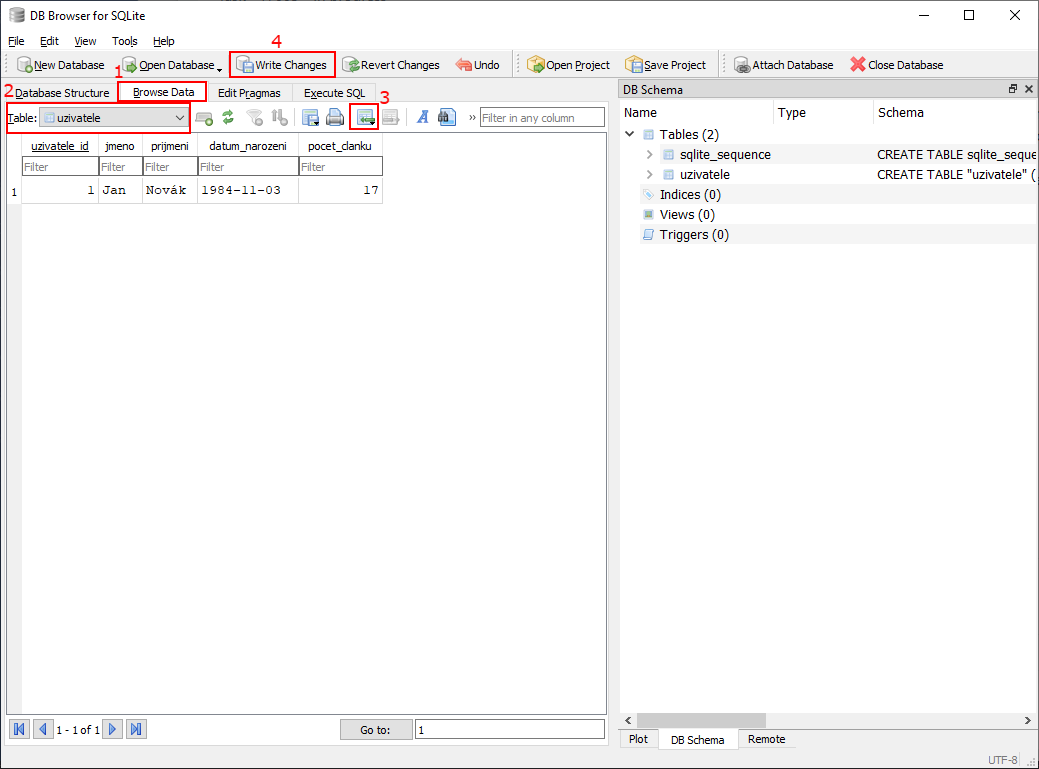Select the cell containing Jan
The height and width of the screenshot is (769, 1039).
(121, 190)
